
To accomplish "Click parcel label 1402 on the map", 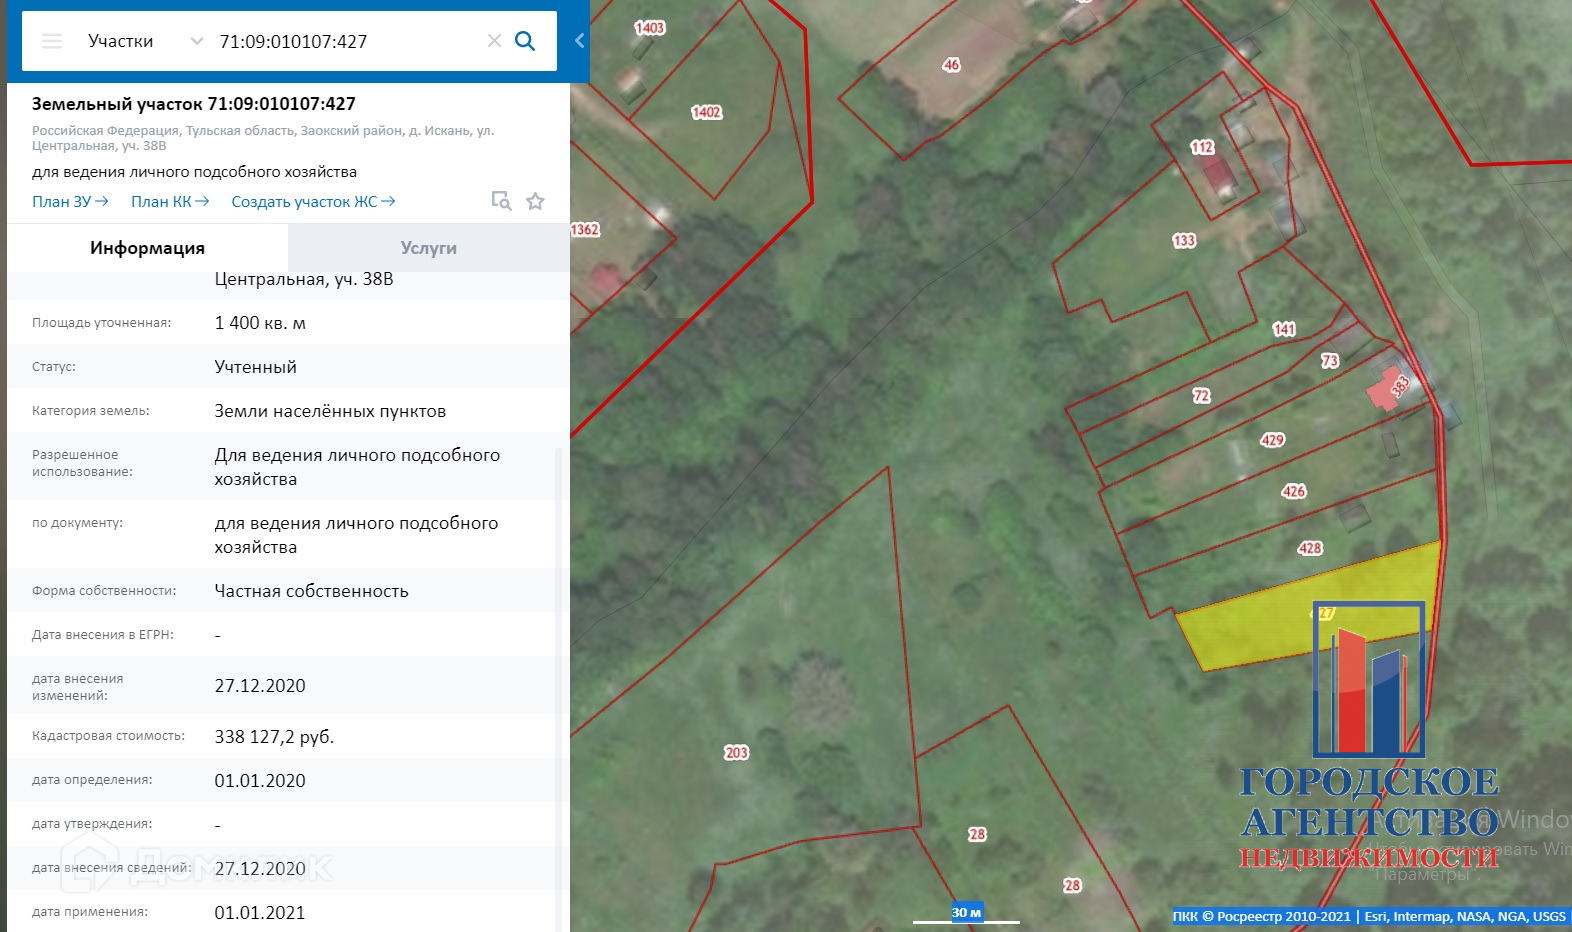I will click(x=707, y=112).
